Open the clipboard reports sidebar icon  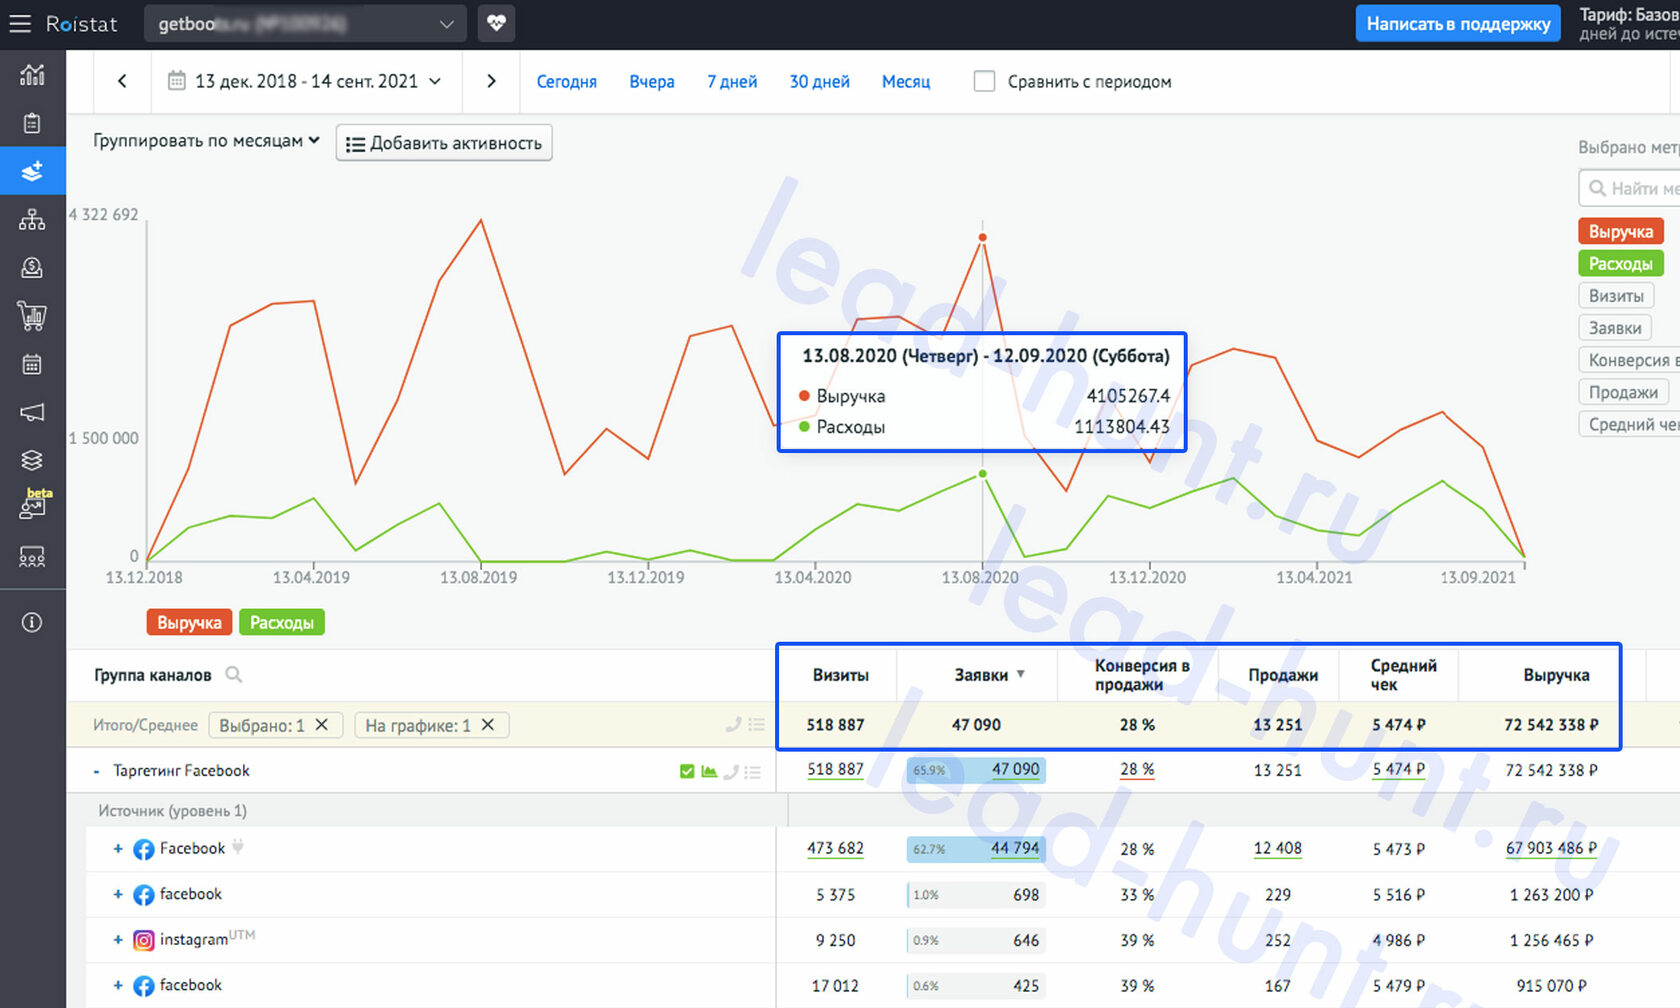[x=32, y=123]
